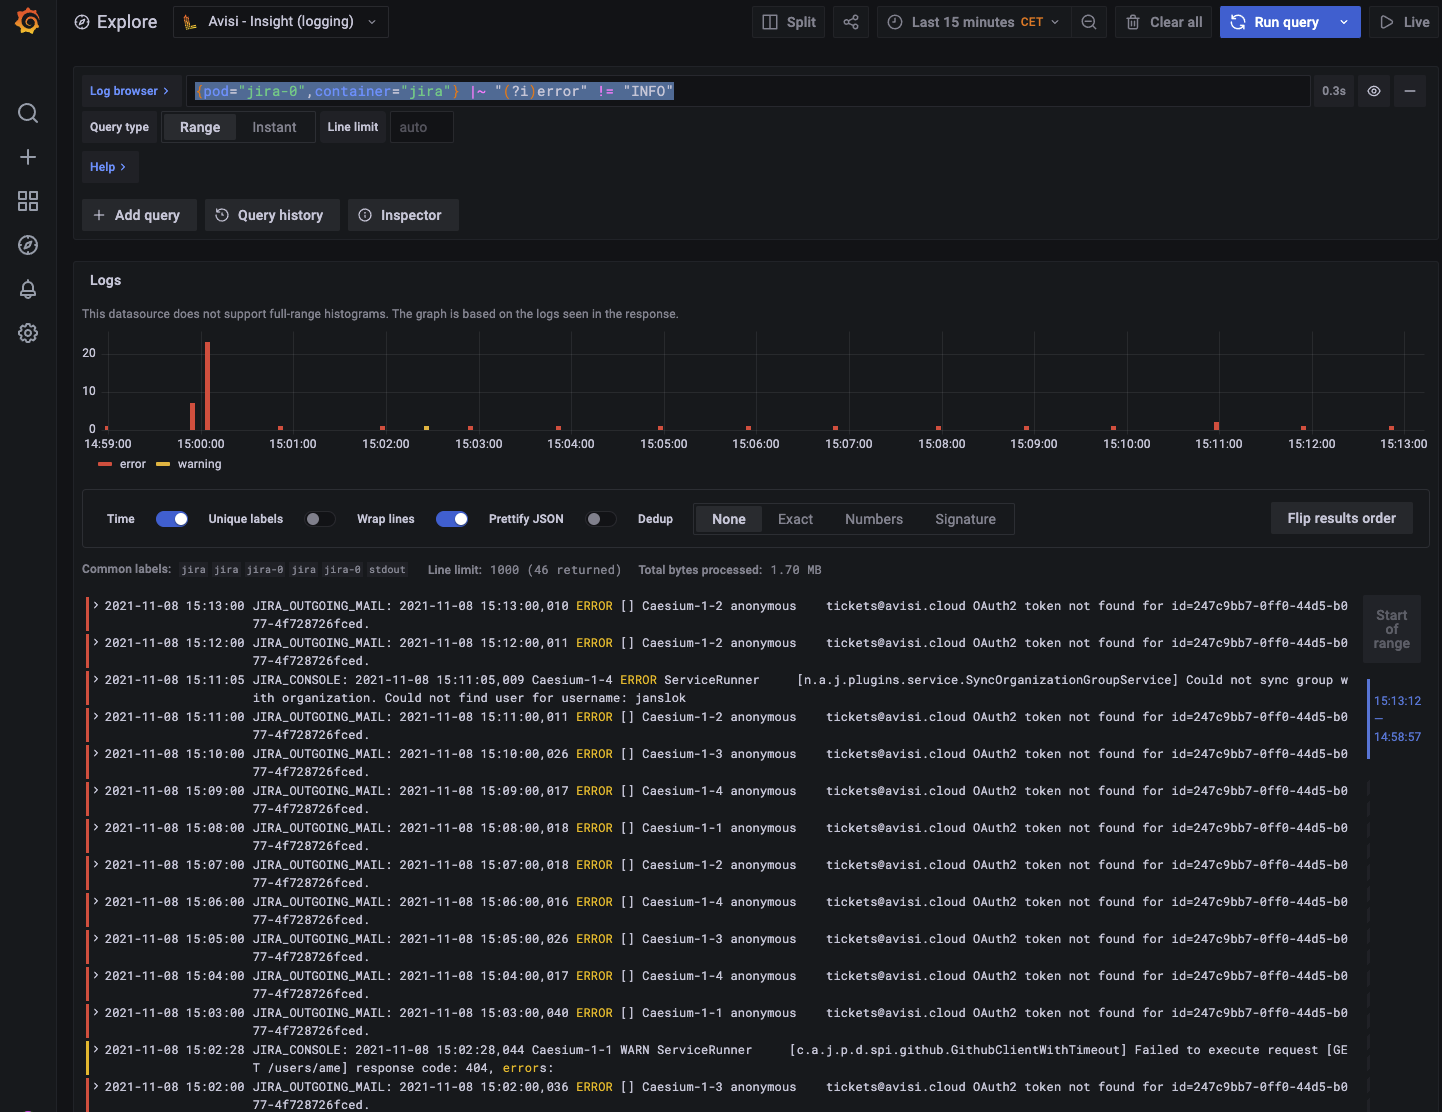Click the Split pane button
This screenshot has height=1112, width=1442.
(789, 22)
